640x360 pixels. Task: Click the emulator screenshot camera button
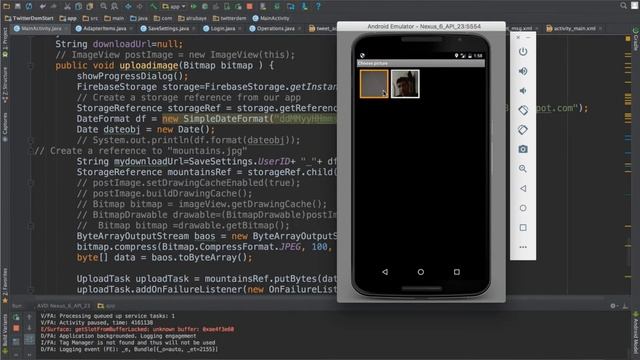tap(523, 149)
